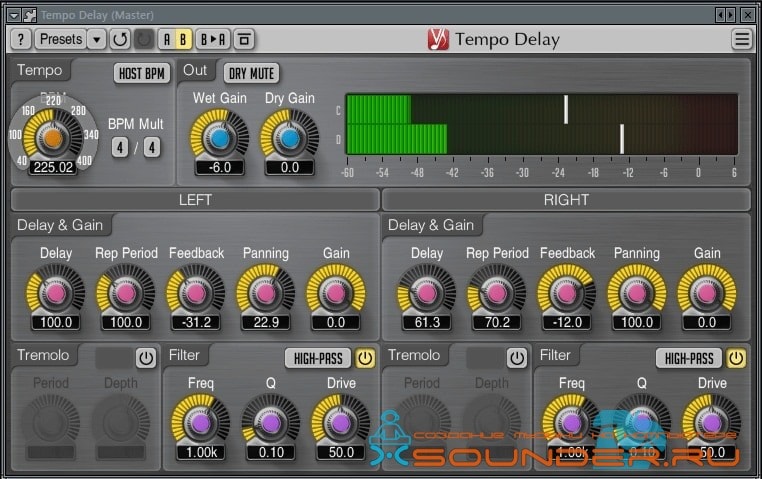Click the Wet Gain knob

pyautogui.click(x=220, y=138)
